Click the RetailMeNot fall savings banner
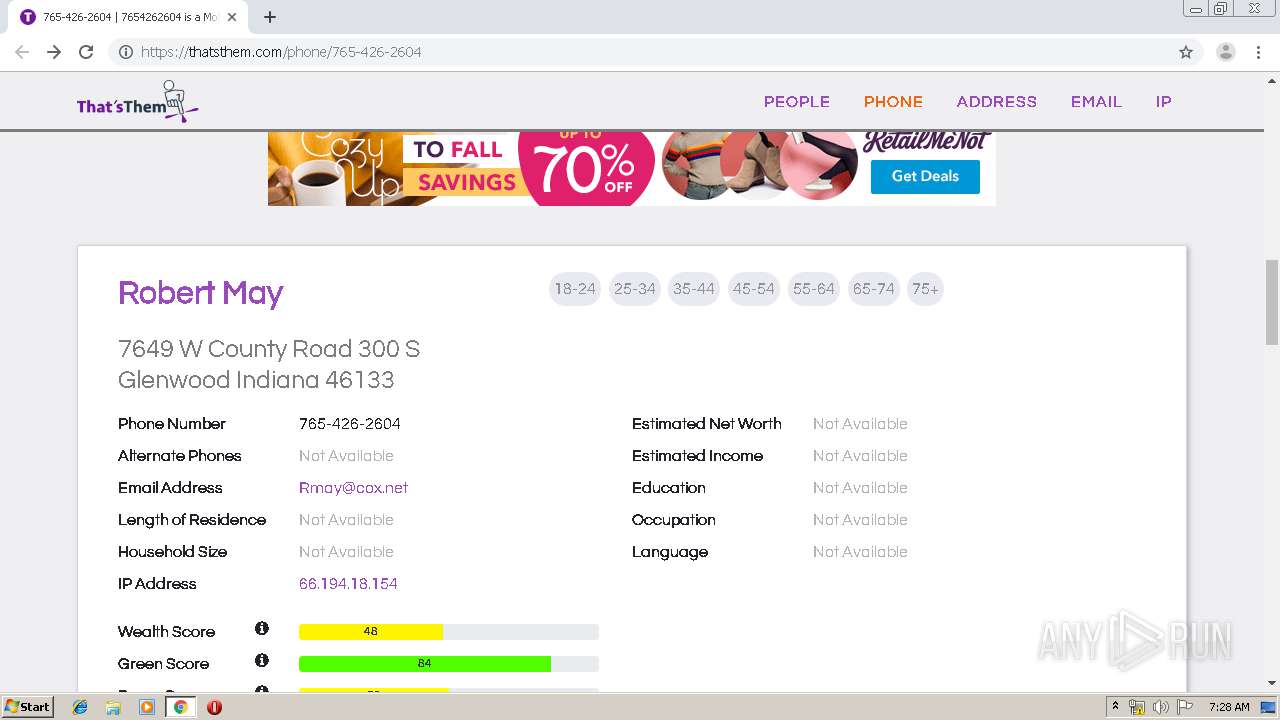This screenshot has height=720, width=1280. click(631, 169)
